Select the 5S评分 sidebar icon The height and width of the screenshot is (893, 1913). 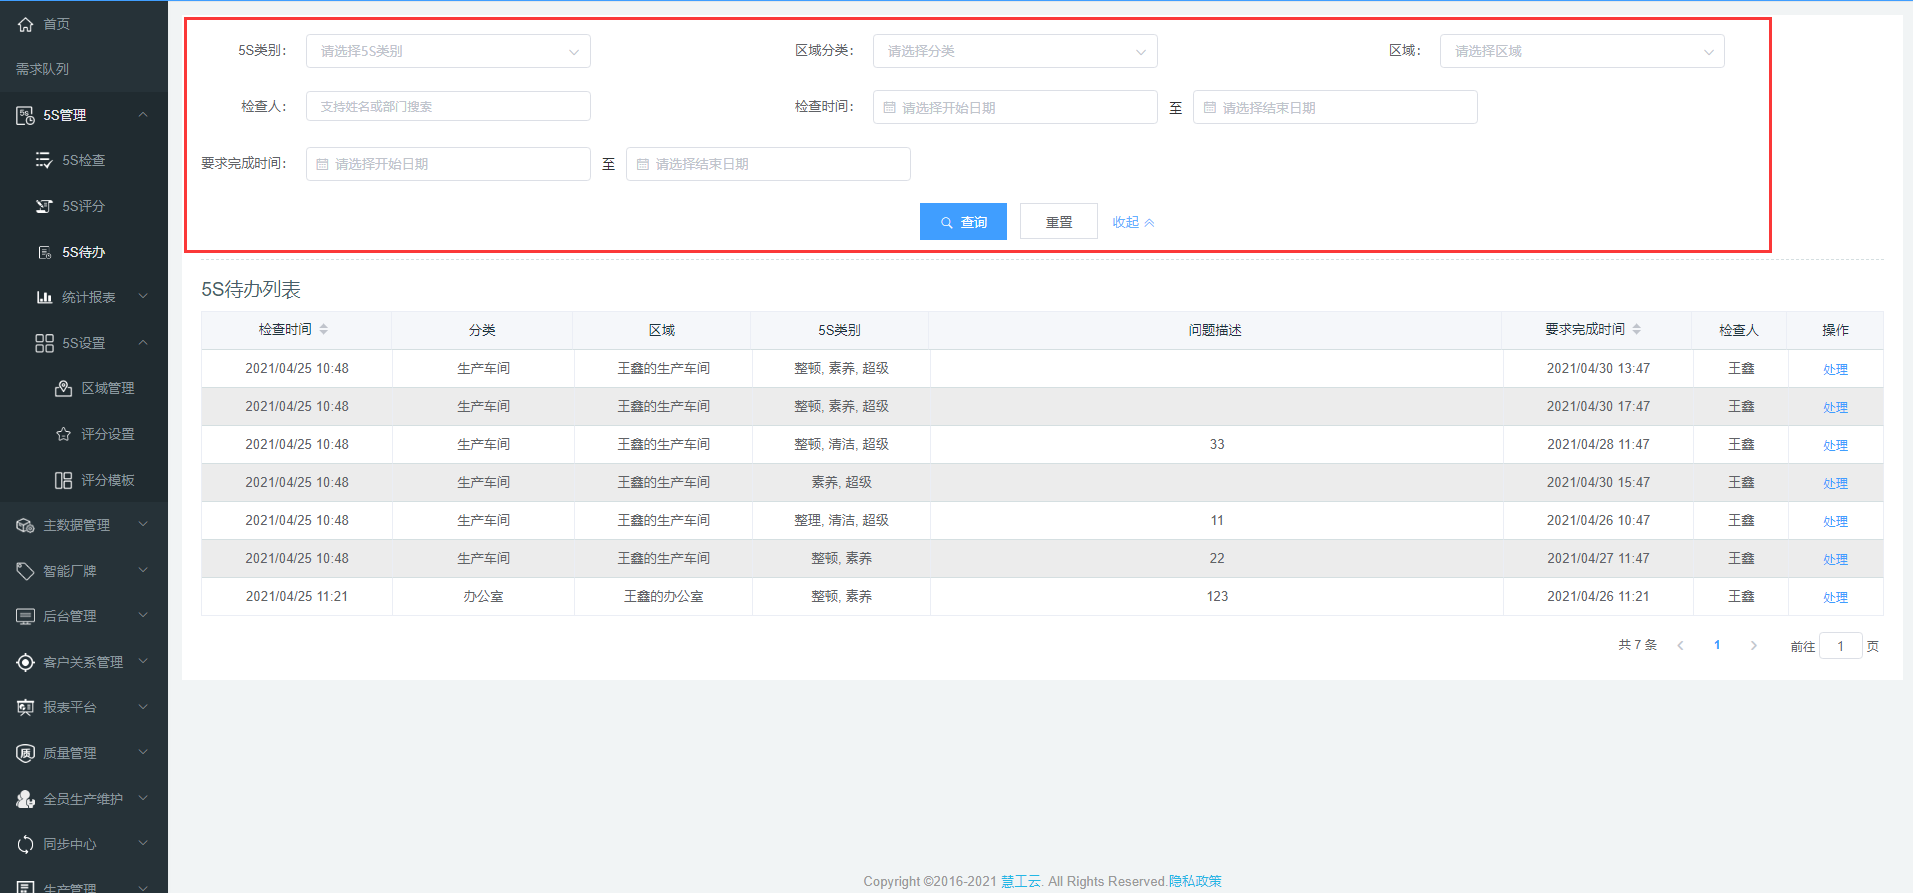point(44,206)
